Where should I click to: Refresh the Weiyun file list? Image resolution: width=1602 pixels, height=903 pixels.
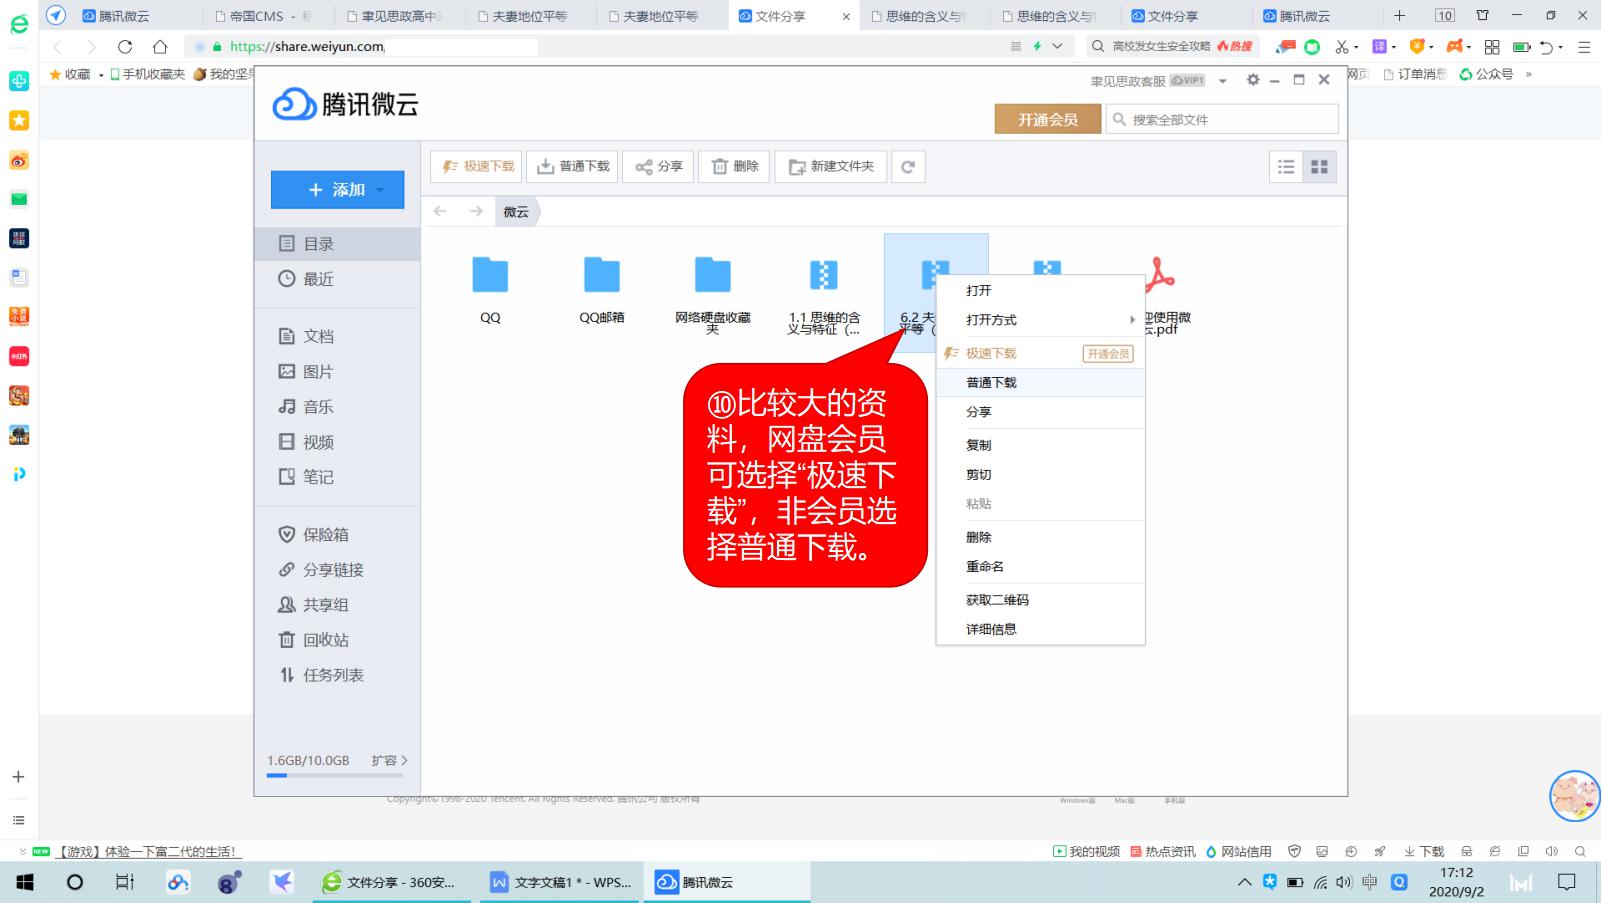point(907,166)
